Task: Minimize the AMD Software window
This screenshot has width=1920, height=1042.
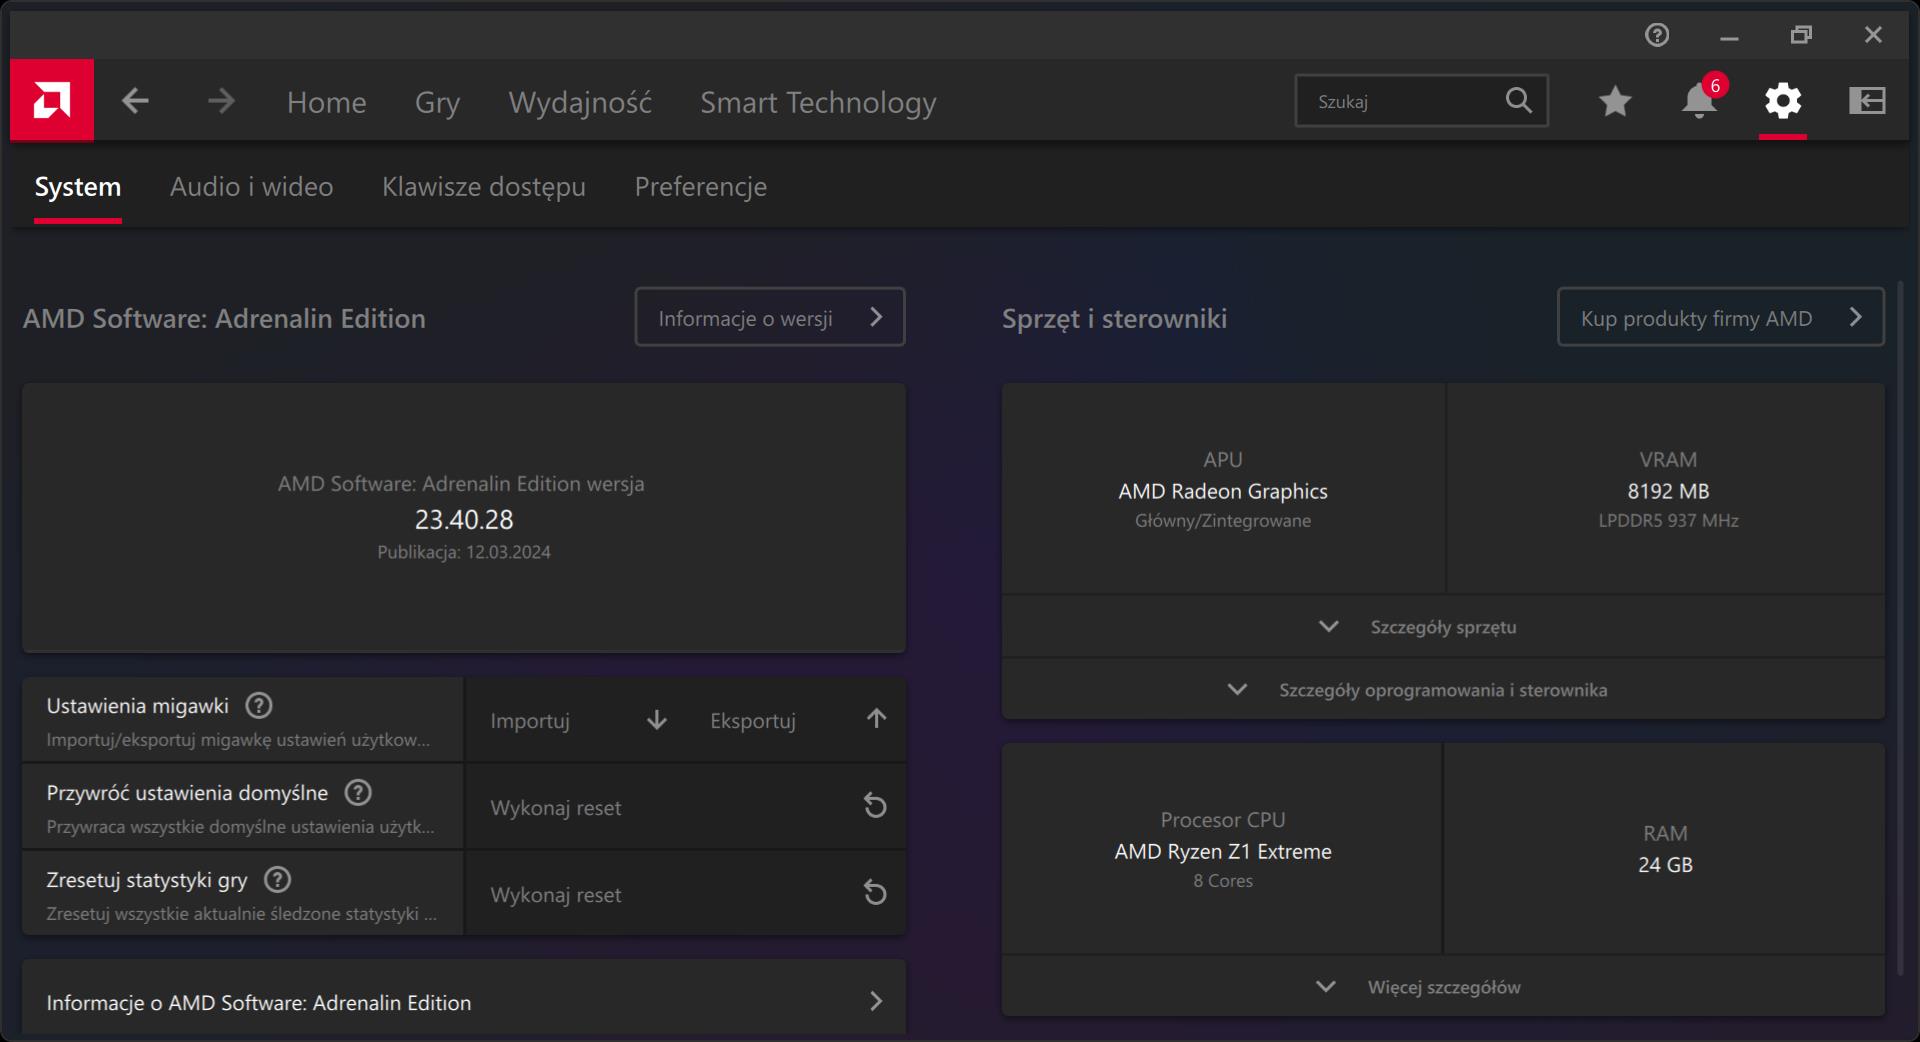Action: click(x=1729, y=36)
